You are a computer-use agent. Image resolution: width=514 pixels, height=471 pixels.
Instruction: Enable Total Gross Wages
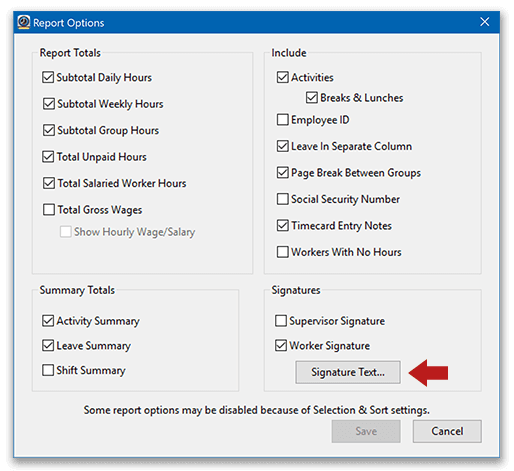[x=49, y=210]
